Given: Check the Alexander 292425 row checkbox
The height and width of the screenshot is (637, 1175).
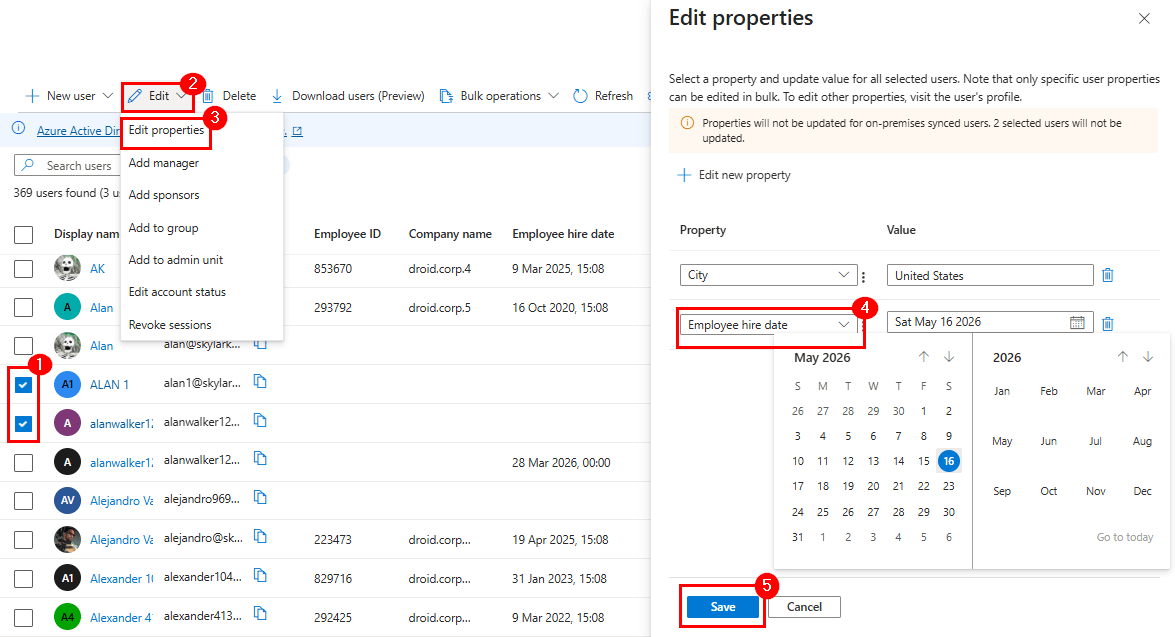Looking at the screenshot, I should point(23,618).
